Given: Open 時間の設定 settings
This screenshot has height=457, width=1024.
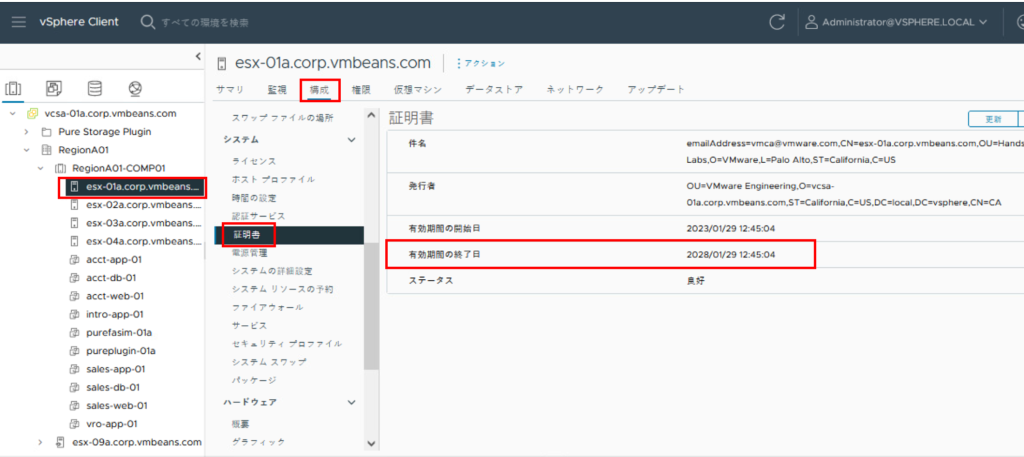Looking at the screenshot, I should pos(254,197).
